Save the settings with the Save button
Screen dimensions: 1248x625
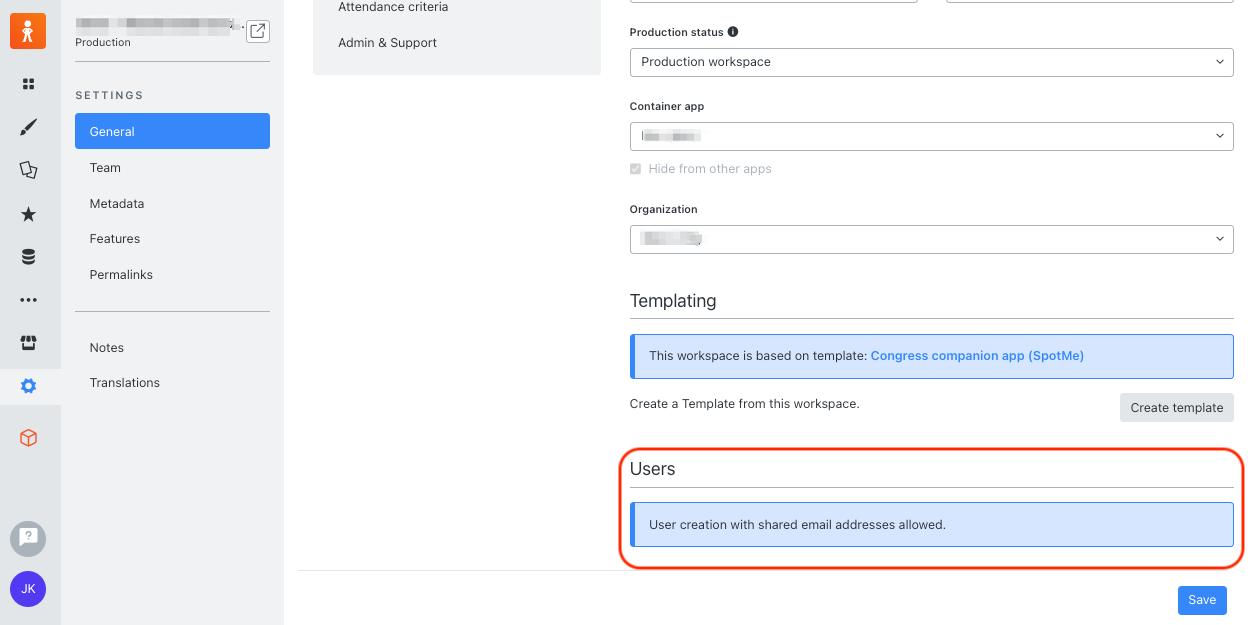click(x=1202, y=600)
